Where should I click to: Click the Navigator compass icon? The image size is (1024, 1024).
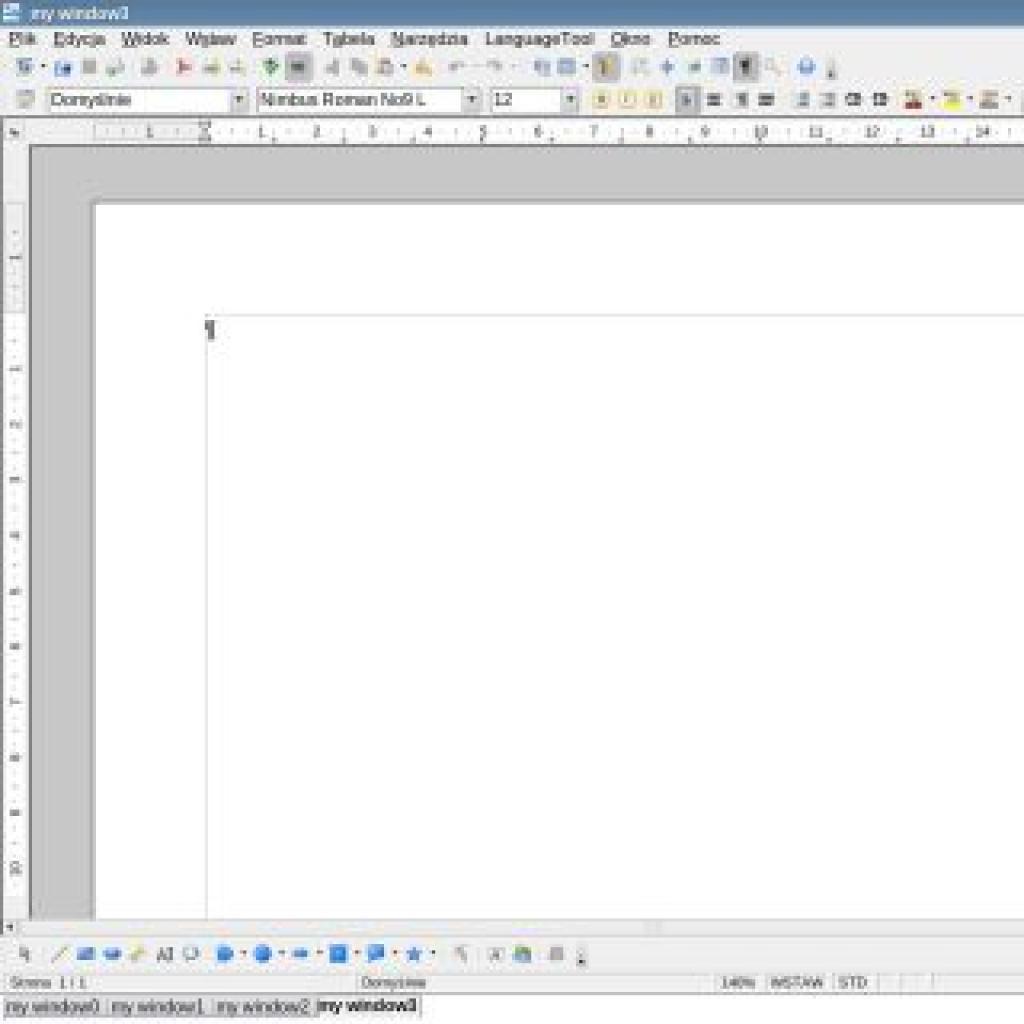click(667, 67)
